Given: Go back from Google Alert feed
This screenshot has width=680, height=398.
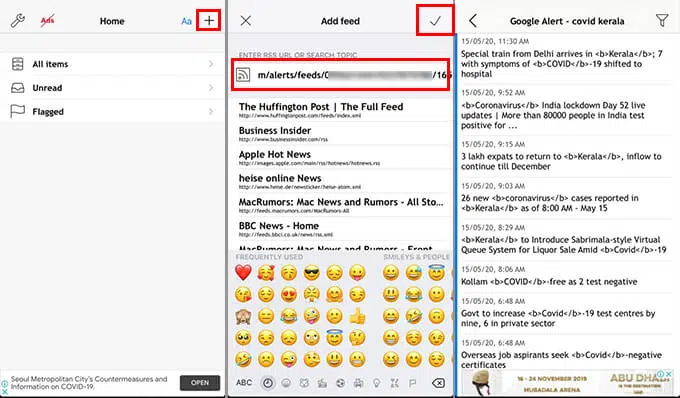Looking at the screenshot, I should point(473,20).
